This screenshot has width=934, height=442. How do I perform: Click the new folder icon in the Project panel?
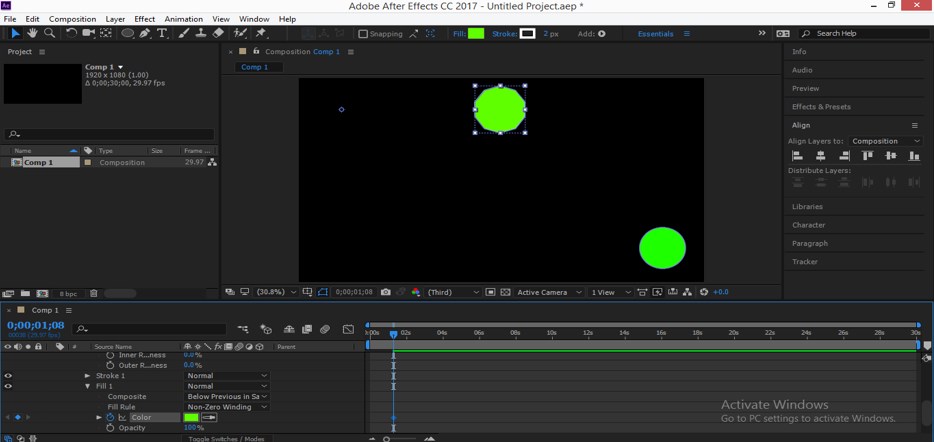[x=25, y=293]
